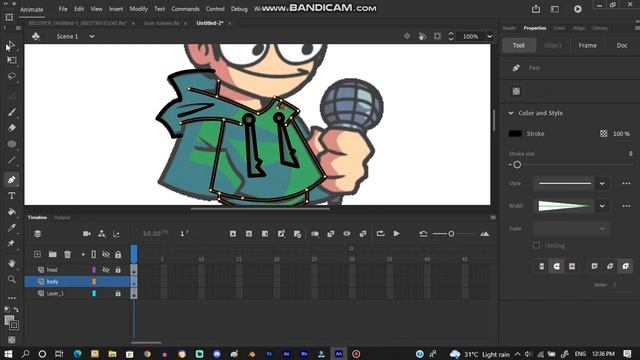Select the Eyedropper tool
Screen dimensions: 640x360
pyautogui.click(x=12, y=228)
